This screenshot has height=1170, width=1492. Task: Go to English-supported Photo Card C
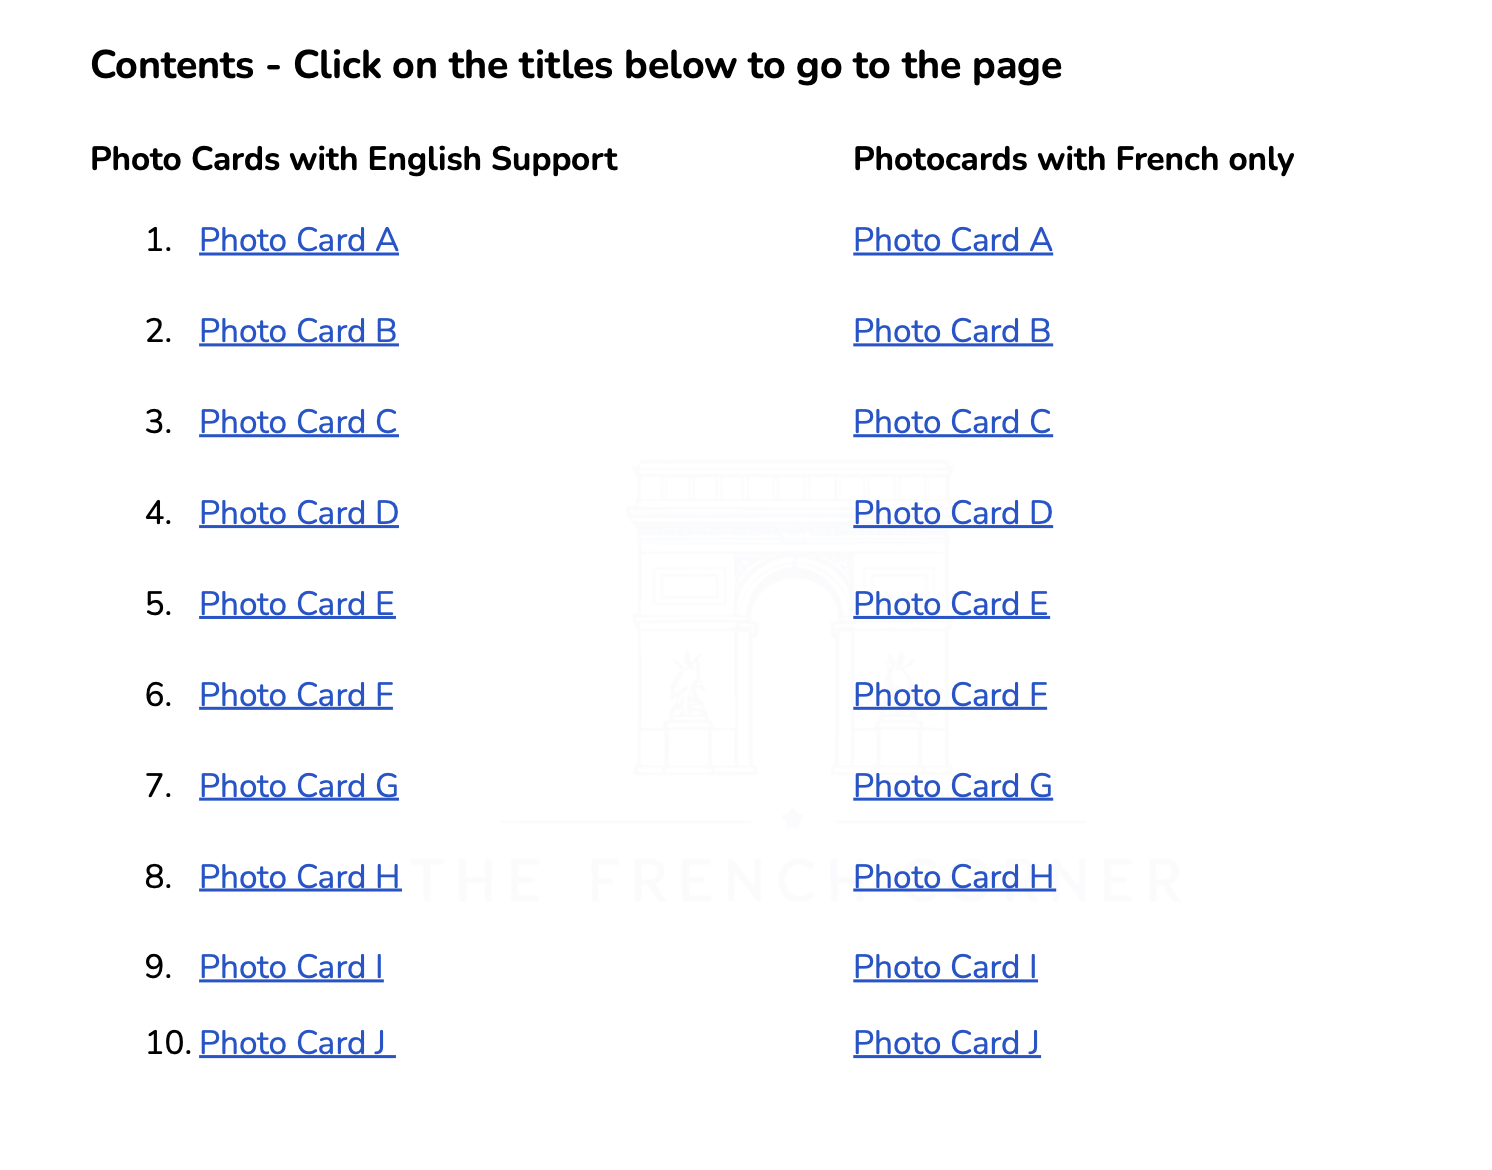(298, 423)
